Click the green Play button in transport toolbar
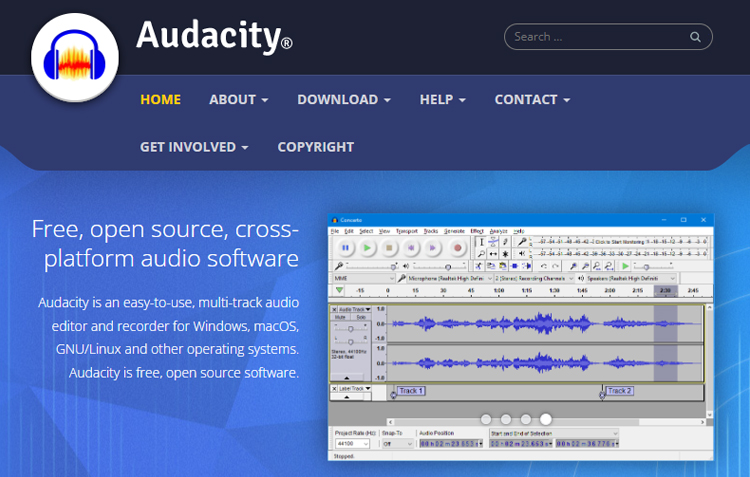Viewport: 750px width, 477px height. (367, 248)
